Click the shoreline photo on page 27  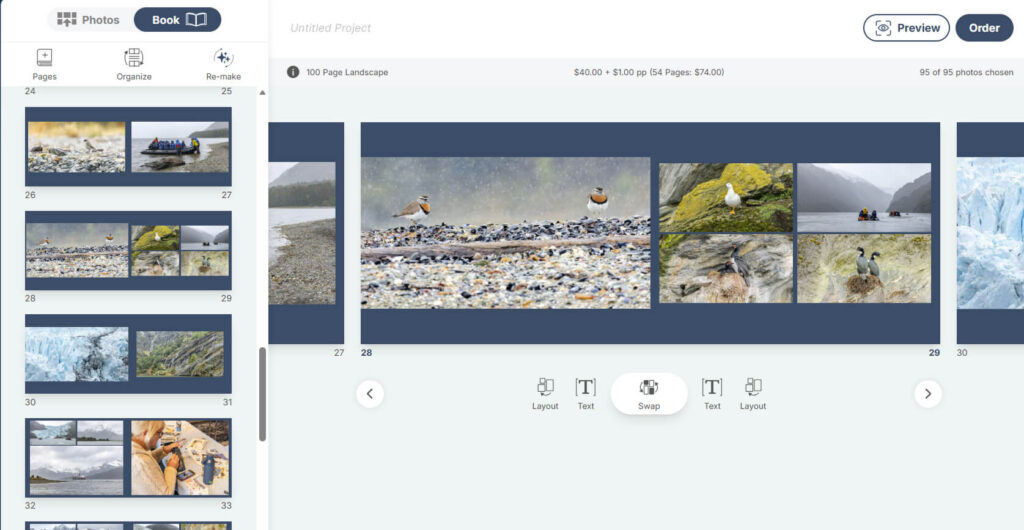[x=302, y=233]
